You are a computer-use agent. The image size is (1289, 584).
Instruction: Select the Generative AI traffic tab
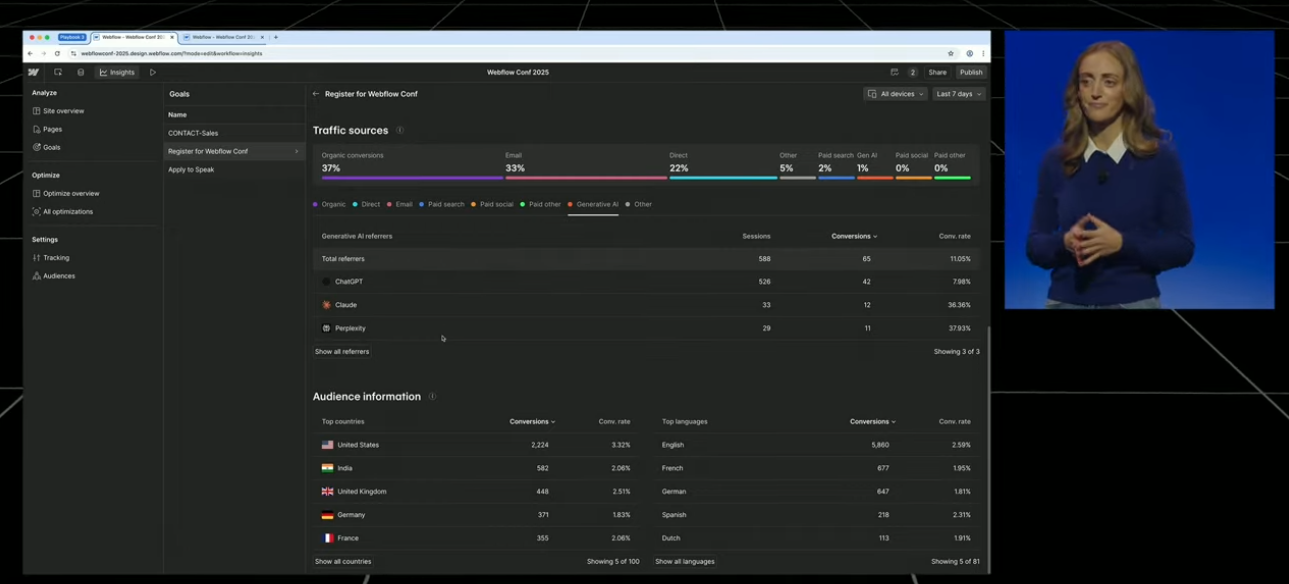point(593,204)
